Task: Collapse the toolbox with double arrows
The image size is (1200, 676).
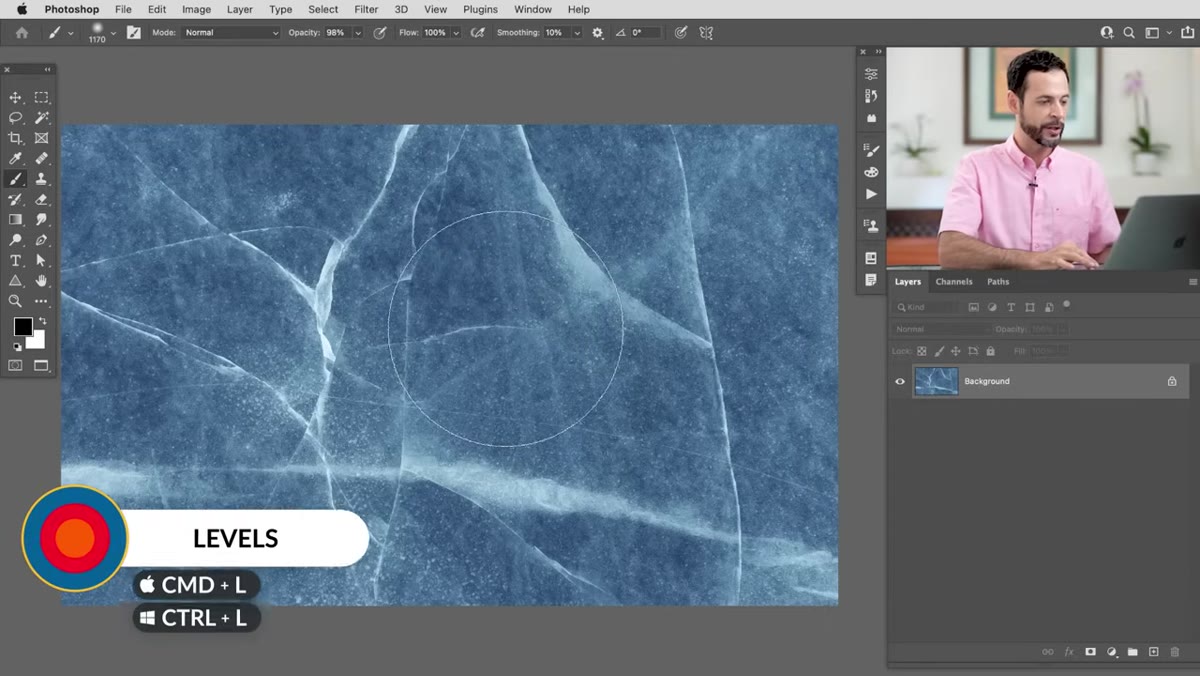Action: point(47,70)
